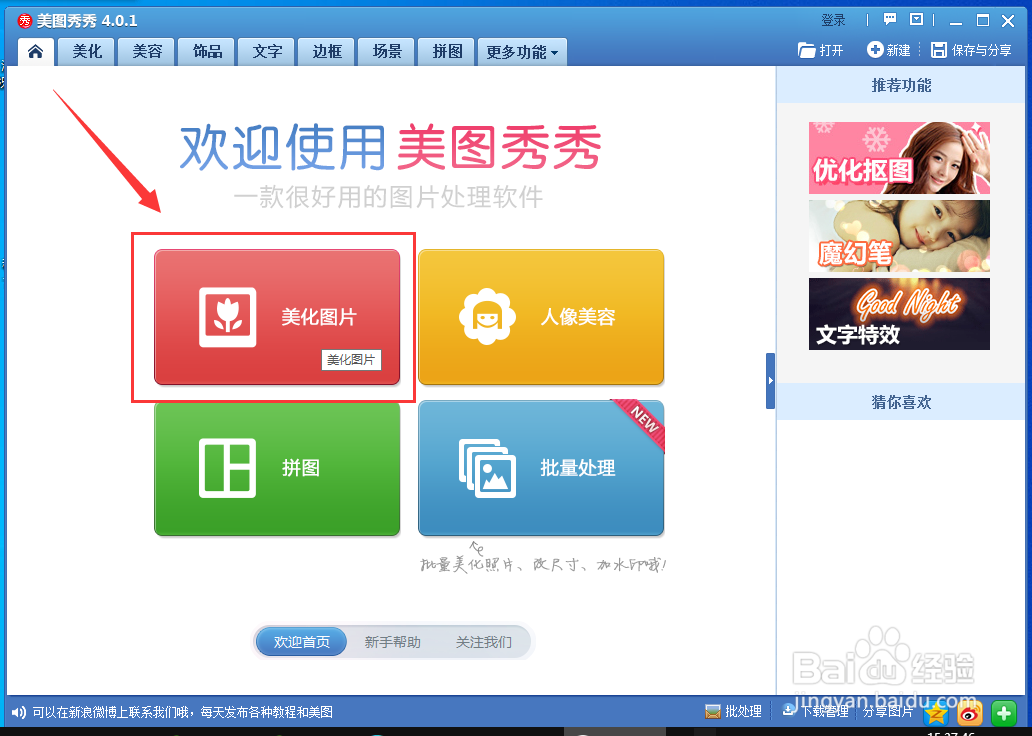Click the 推荐功能 panel header
This screenshot has height=736, width=1032.
tap(901, 85)
